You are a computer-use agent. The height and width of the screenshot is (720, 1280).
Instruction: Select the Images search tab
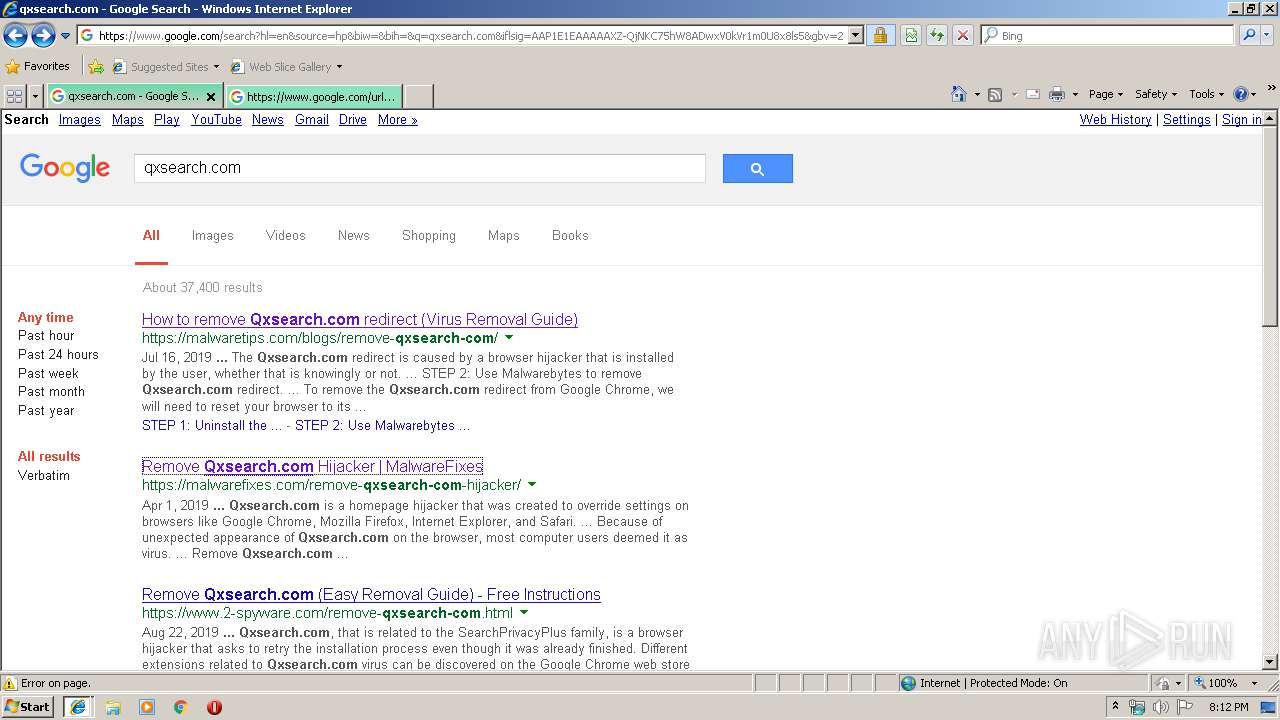(213, 236)
